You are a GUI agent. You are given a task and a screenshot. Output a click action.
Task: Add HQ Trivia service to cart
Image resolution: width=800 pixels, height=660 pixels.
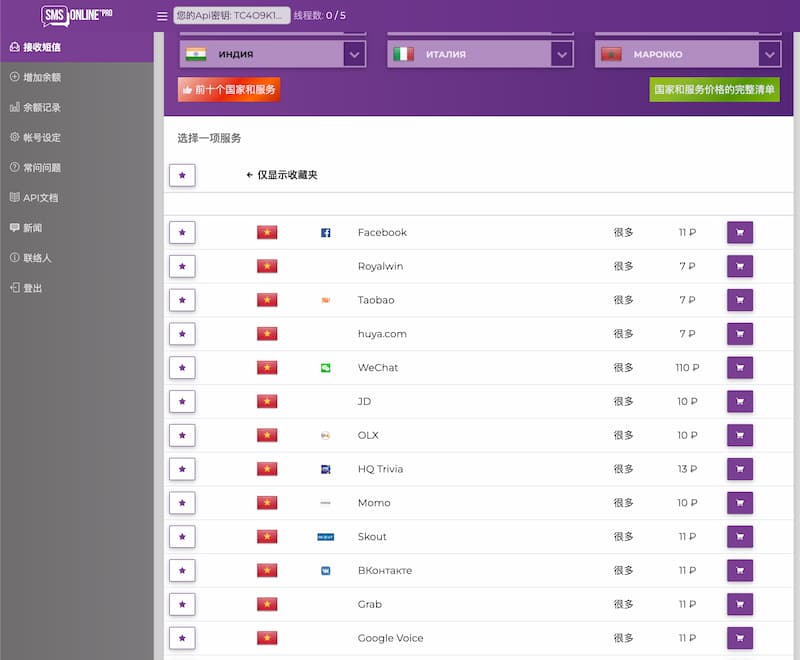click(x=739, y=469)
